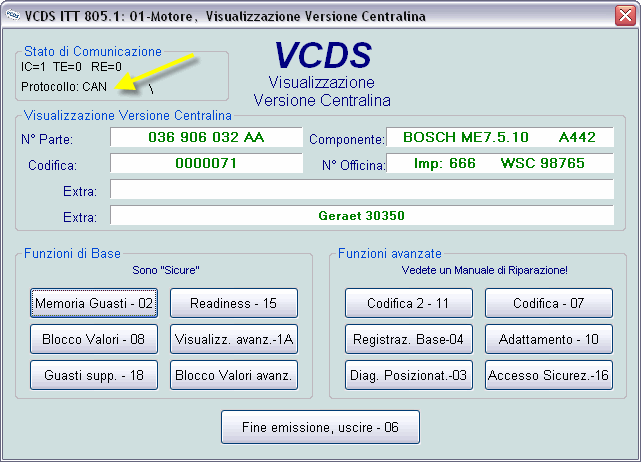The height and width of the screenshot is (462, 641).
Task: Click the Codifica field 0000071
Action: tap(206, 163)
